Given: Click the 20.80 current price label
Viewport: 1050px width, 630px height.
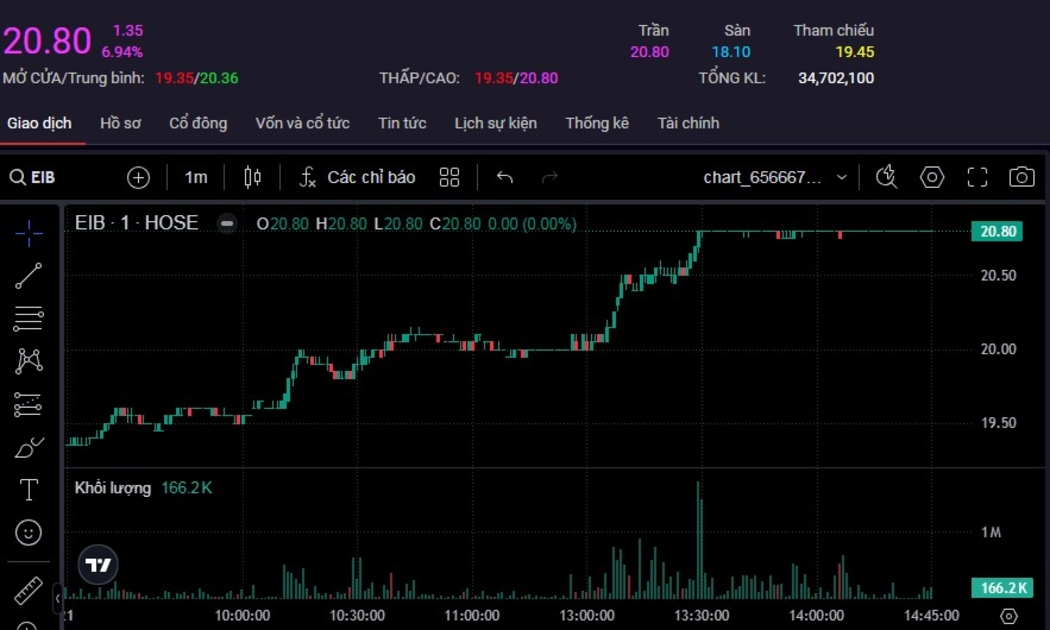Looking at the screenshot, I should 997,231.
